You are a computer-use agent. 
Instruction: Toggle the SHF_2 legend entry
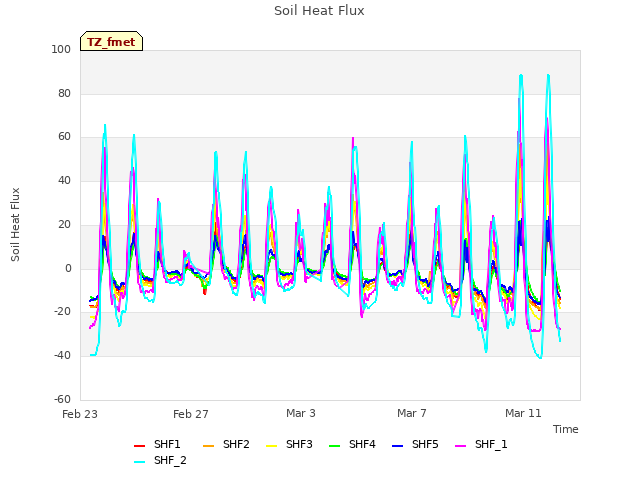[160, 461]
